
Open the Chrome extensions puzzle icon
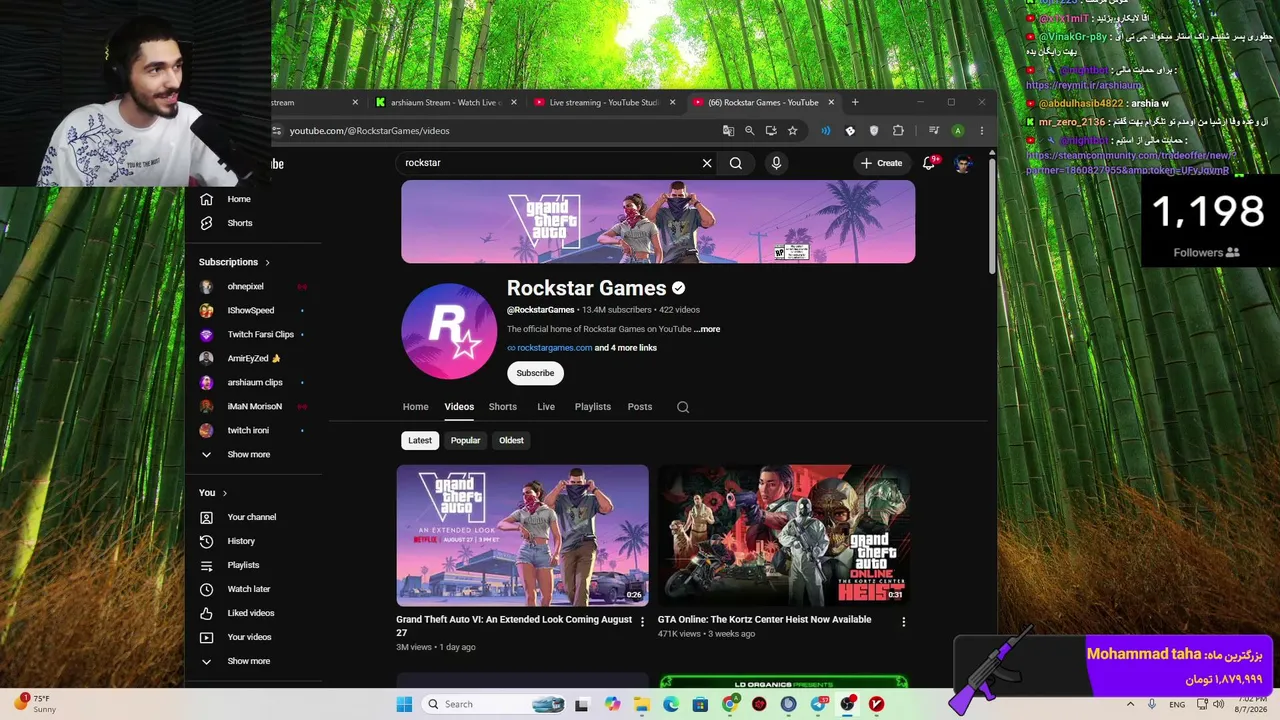point(898,131)
